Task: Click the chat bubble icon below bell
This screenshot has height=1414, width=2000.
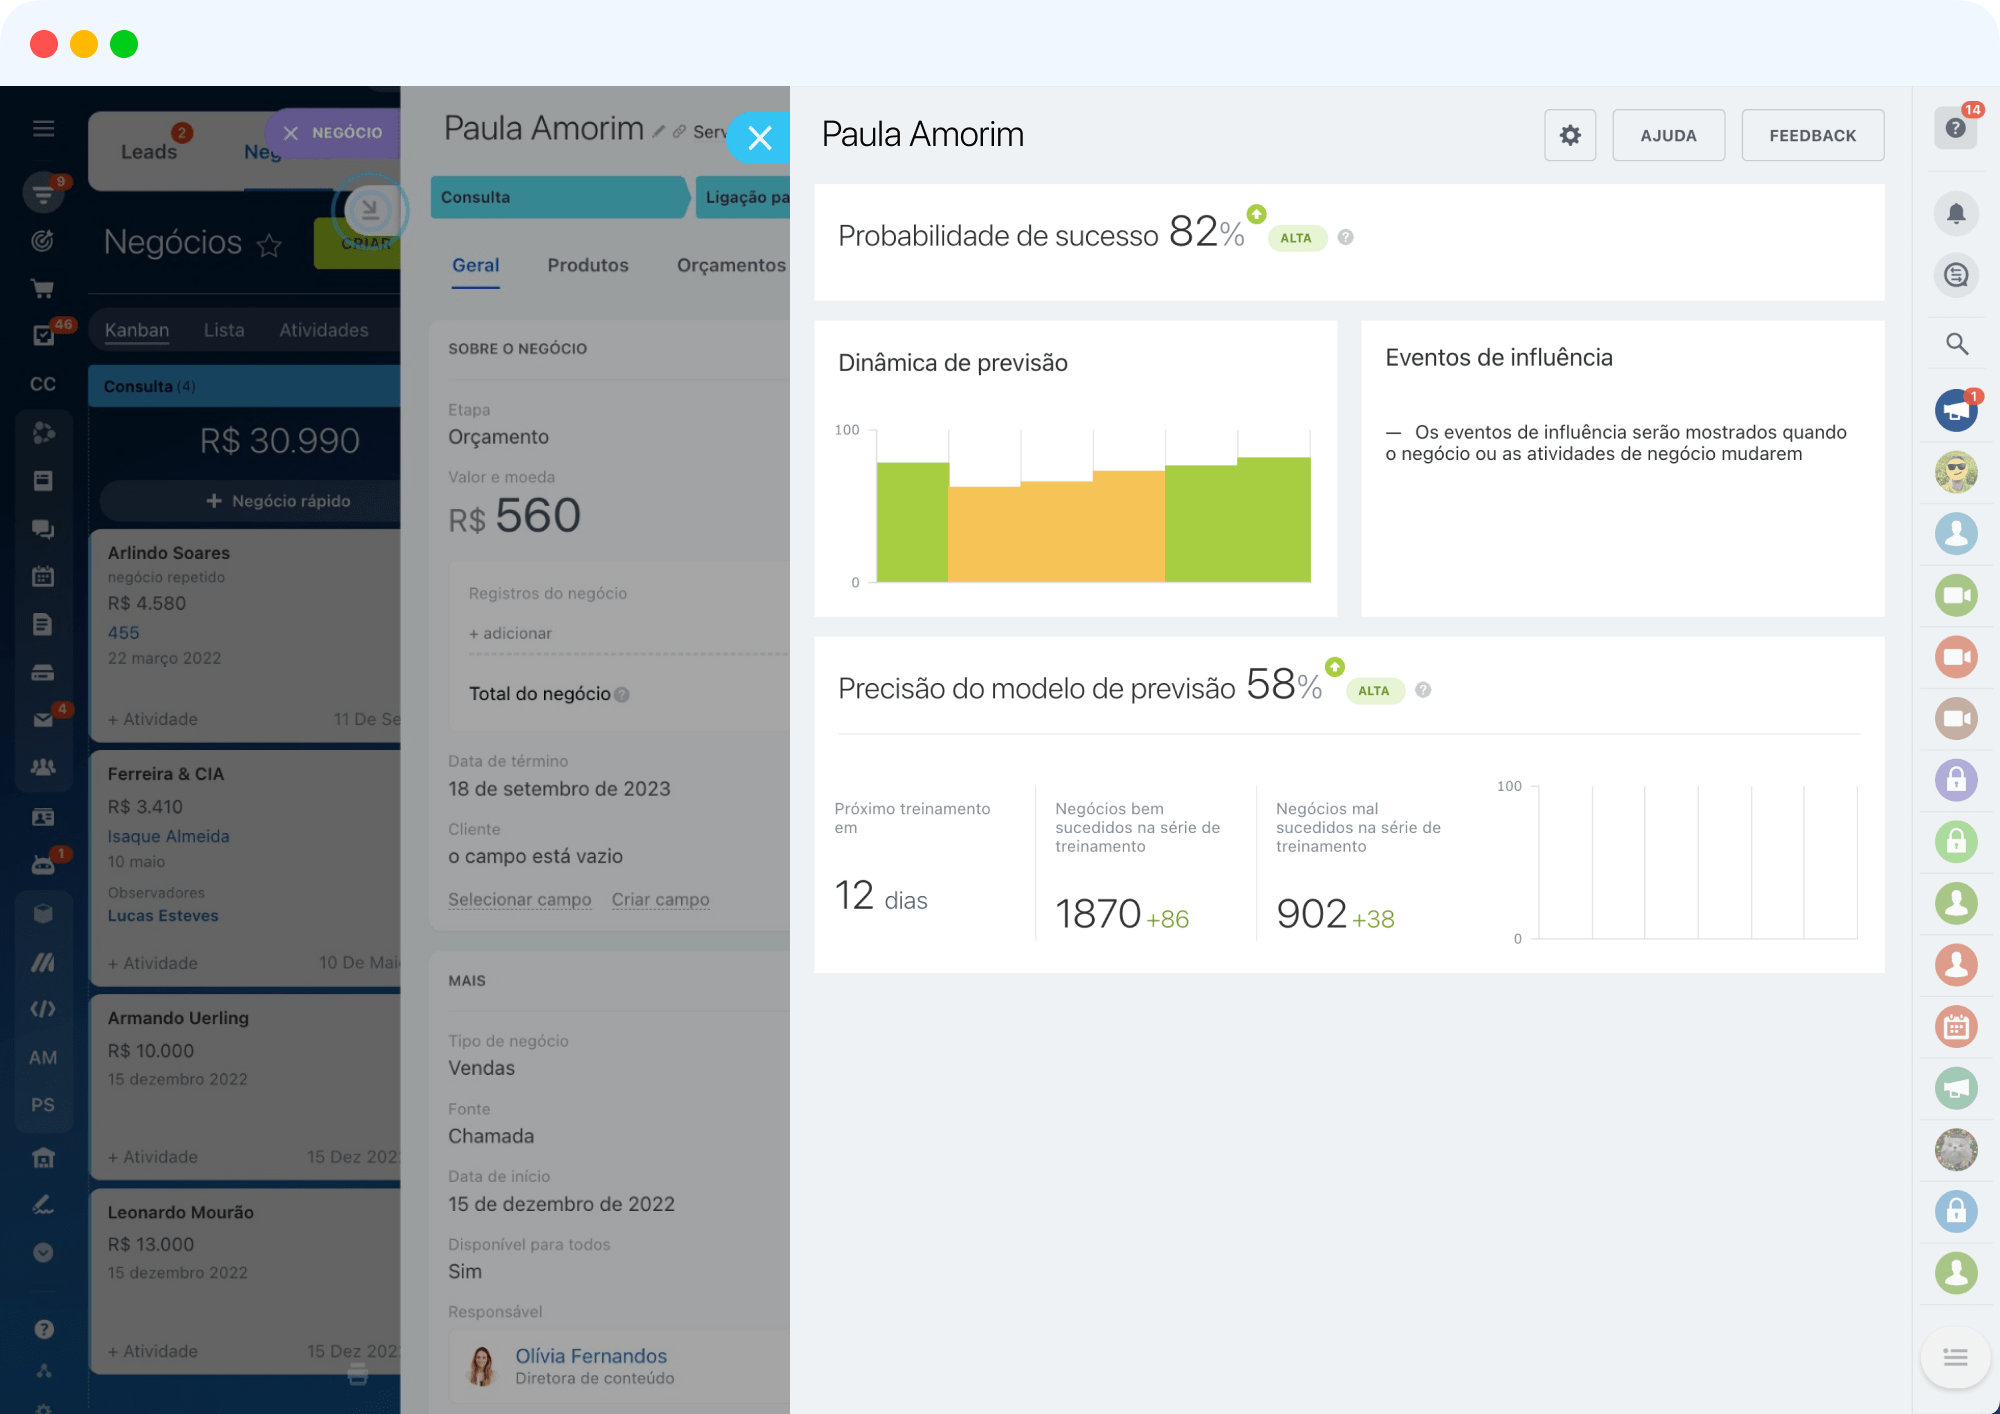Action: 1956,275
